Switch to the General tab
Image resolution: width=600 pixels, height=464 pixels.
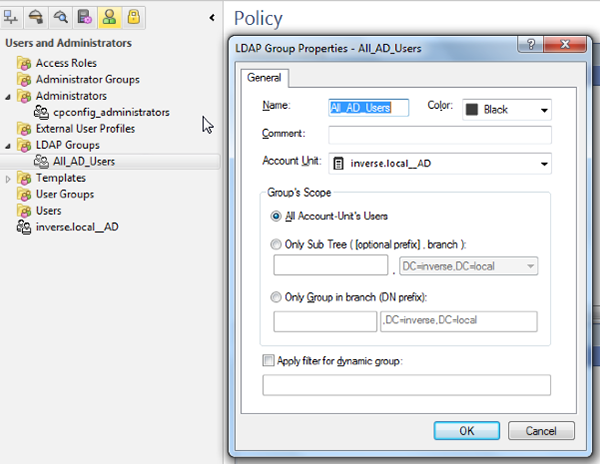[264, 78]
